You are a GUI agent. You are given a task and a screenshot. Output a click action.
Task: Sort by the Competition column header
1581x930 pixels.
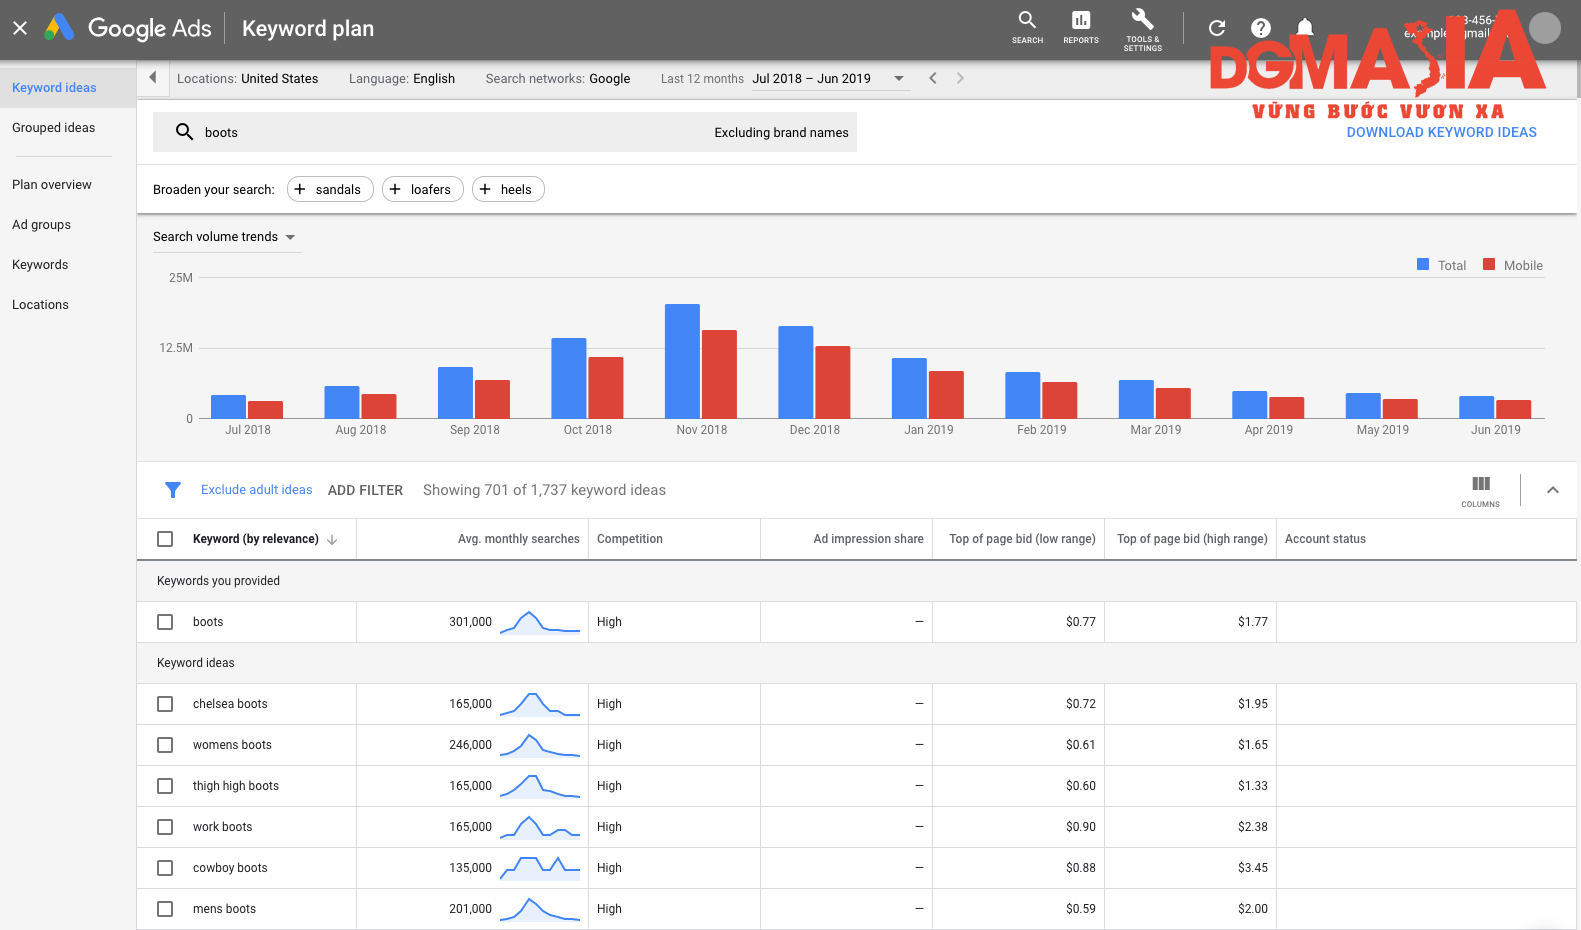[x=630, y=539]
